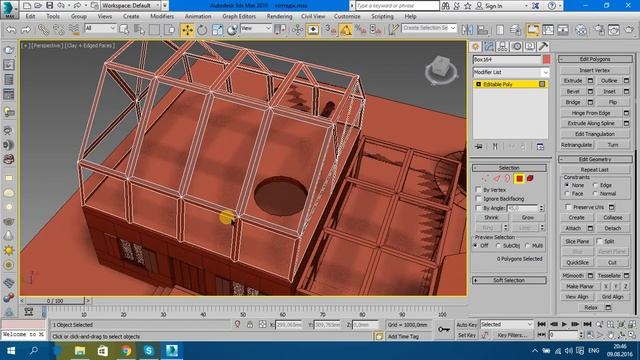This screenshot has height=360, width=640.
Task: Enable the By Vertex checkbox
Action: point(478,190)
